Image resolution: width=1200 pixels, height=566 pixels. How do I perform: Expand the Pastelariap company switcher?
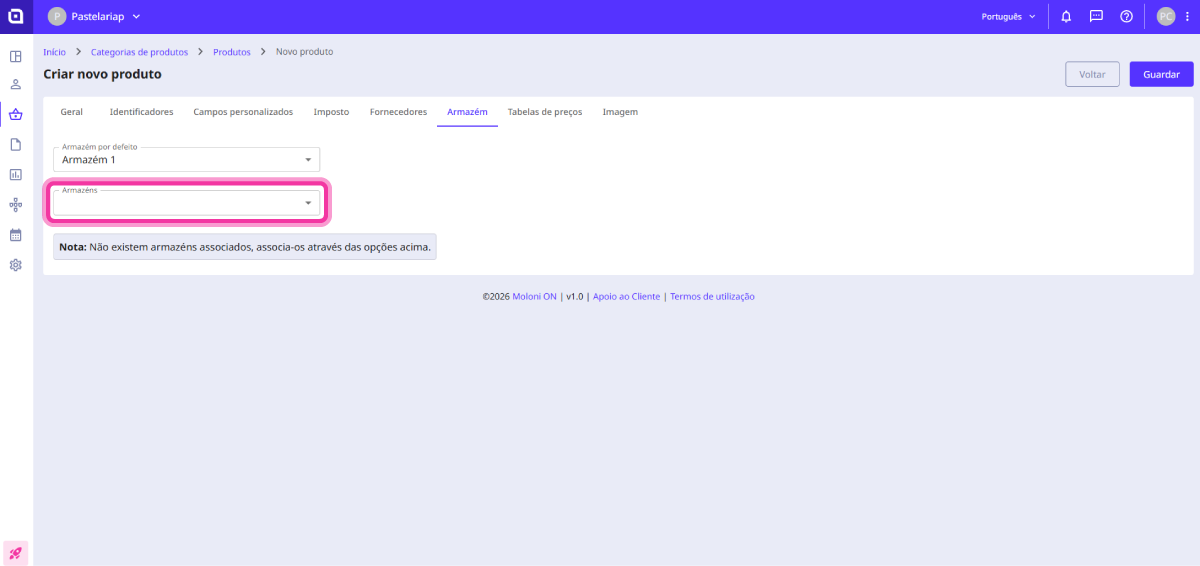pos(95,17)
